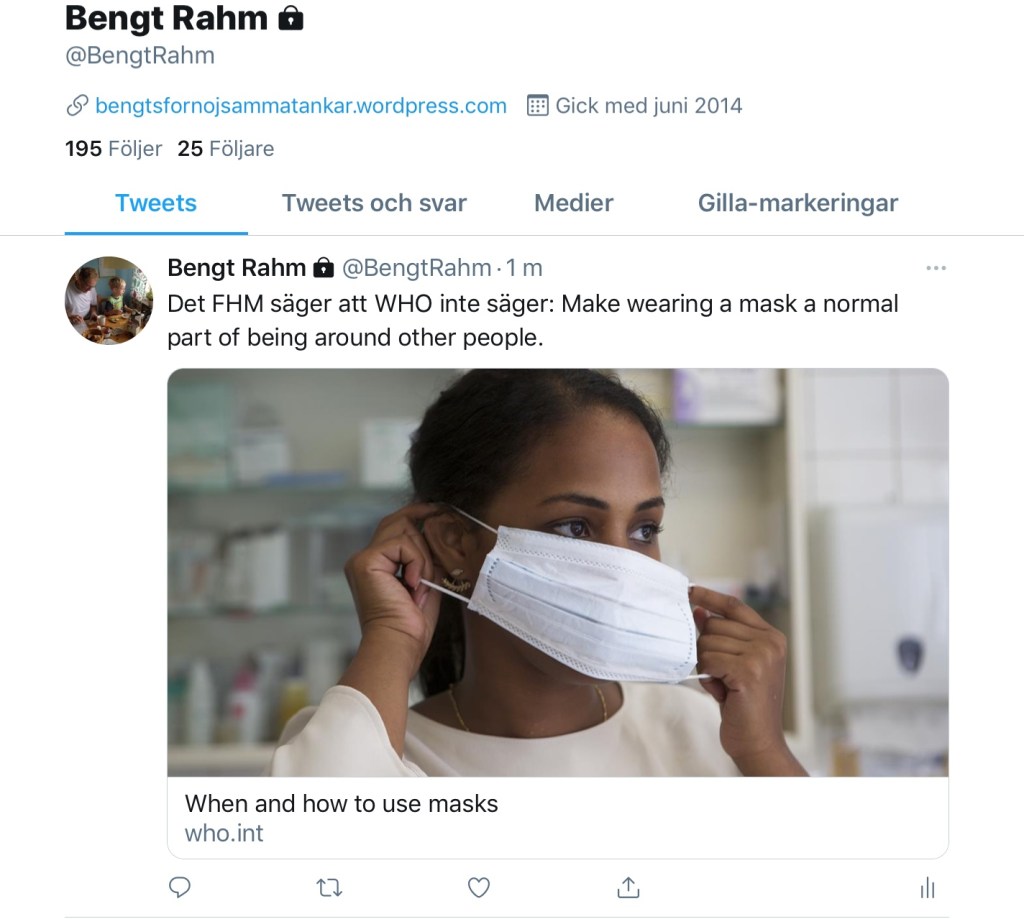View the 195 Följer list

113,149
